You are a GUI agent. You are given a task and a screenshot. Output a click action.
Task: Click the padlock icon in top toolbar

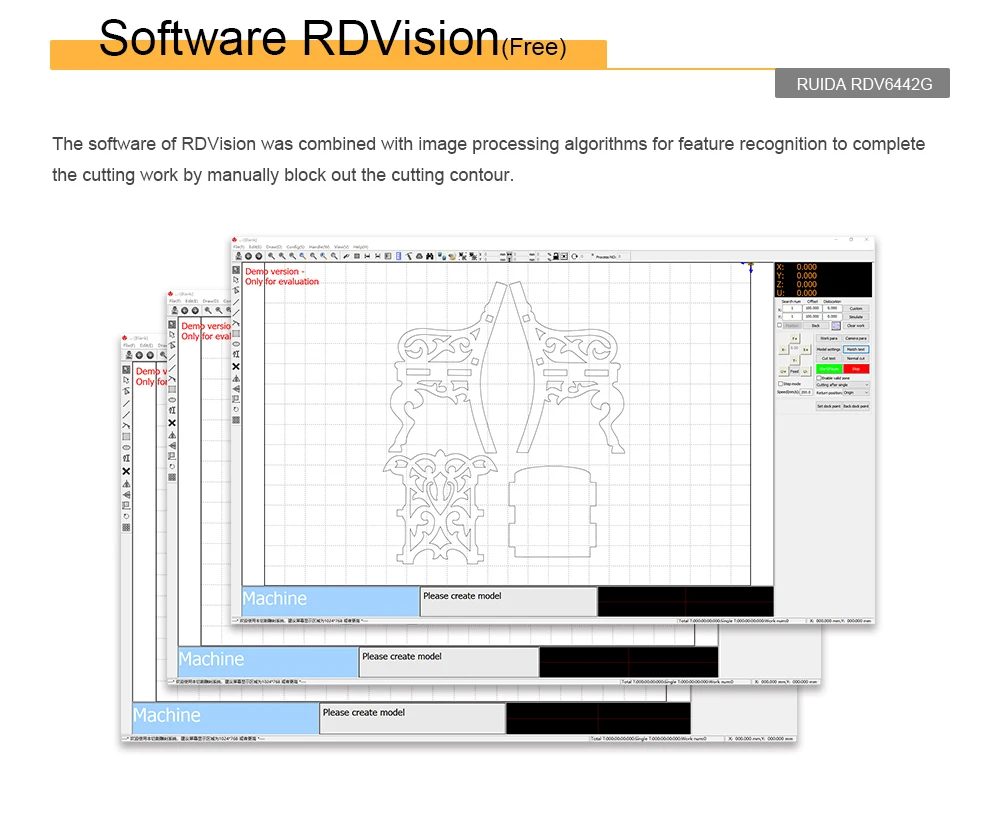click(555, 256)
